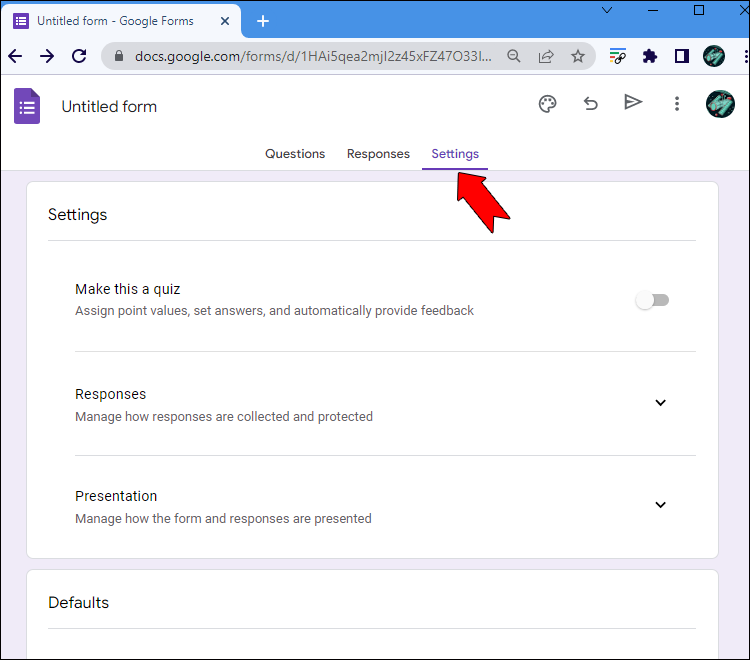Click the undo arrow icon
This screenshot has height=660, width=750.
(590, 104)
